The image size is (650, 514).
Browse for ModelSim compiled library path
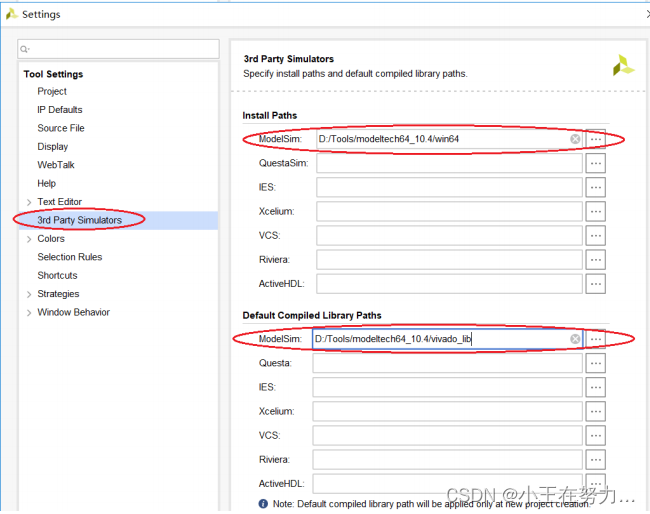click(x=595, y=339)
